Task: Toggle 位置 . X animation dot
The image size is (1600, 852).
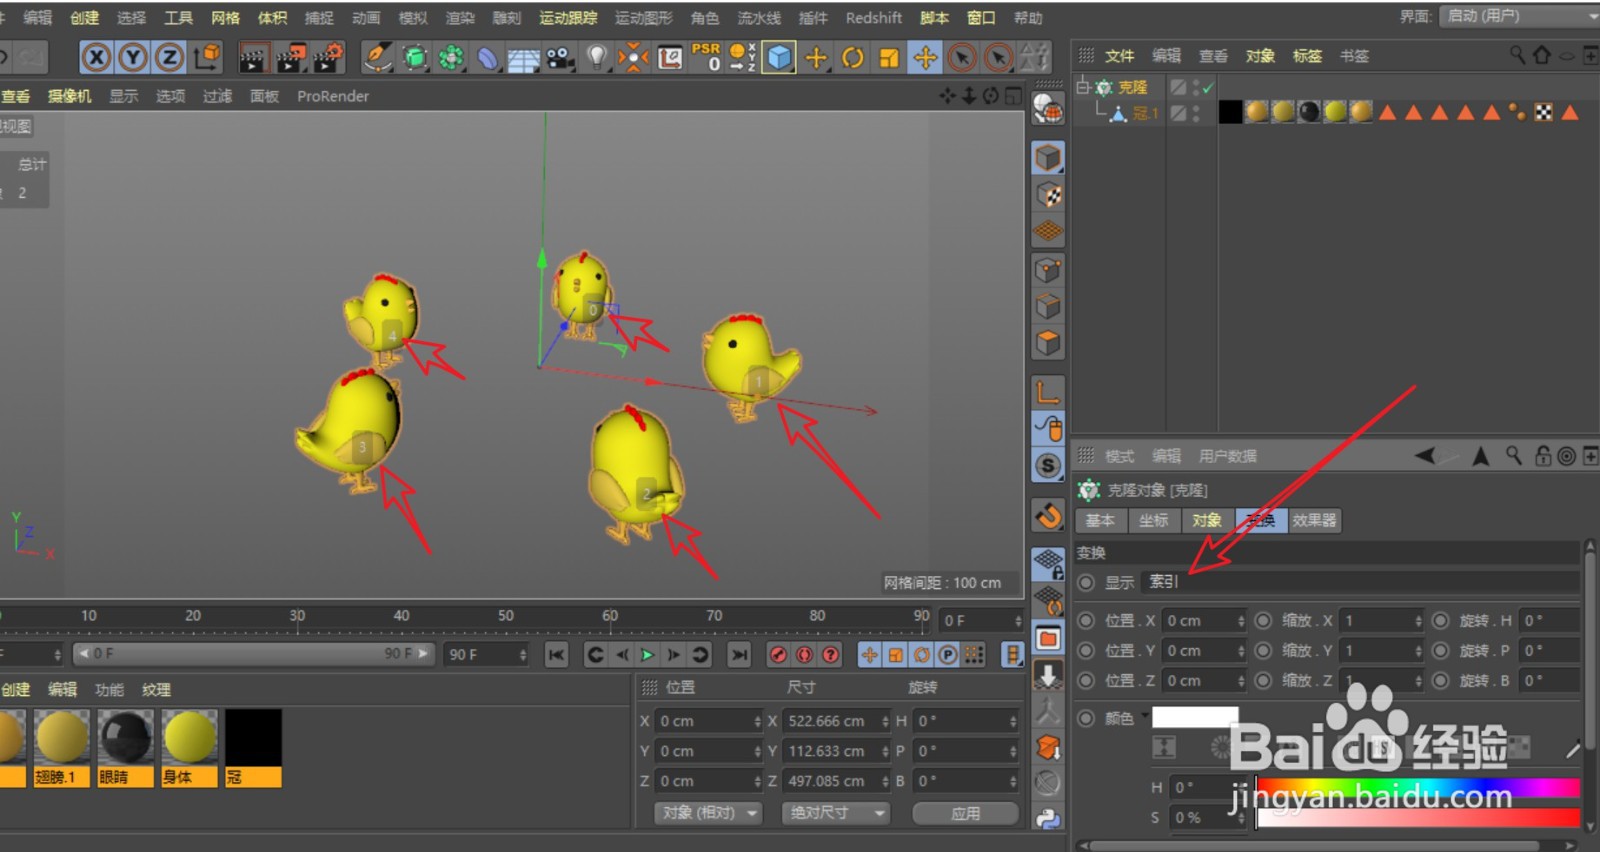Action: 1086,621
